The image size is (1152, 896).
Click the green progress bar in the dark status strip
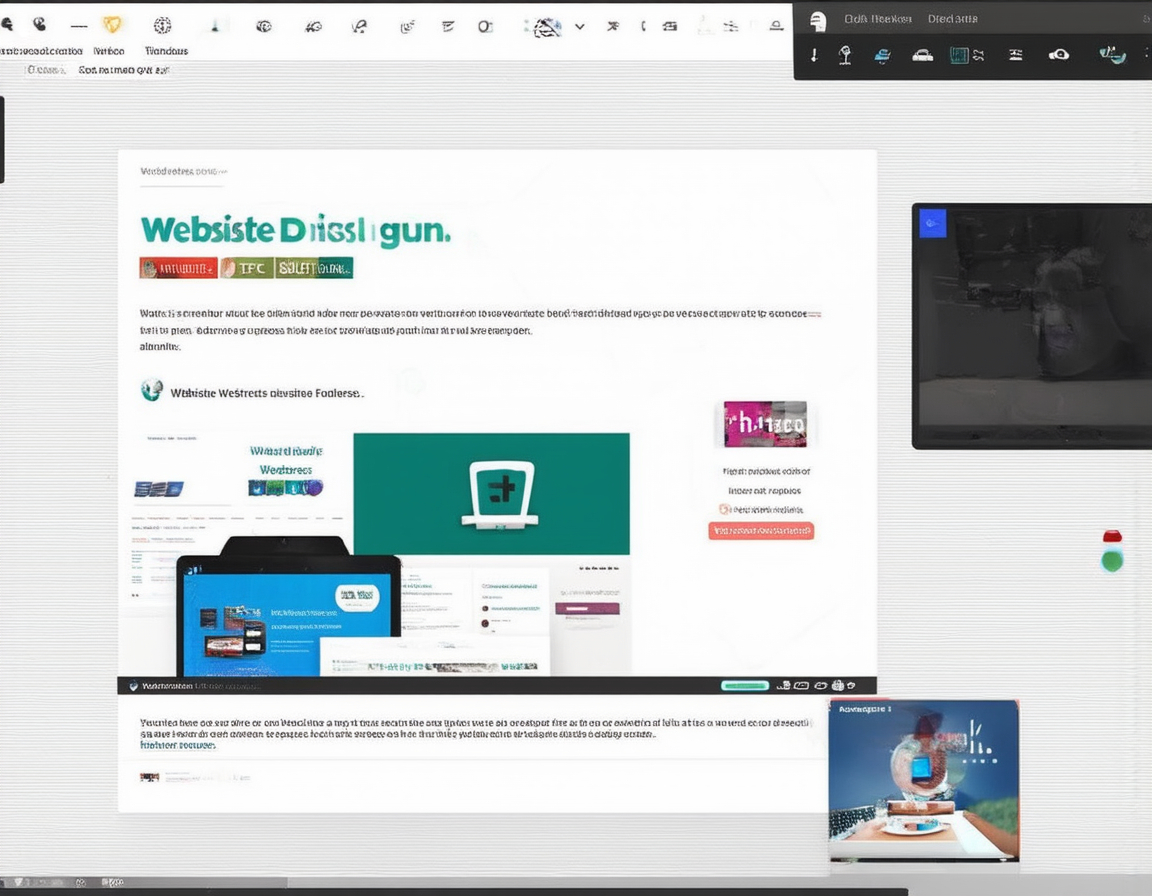[x=744, y=685]
